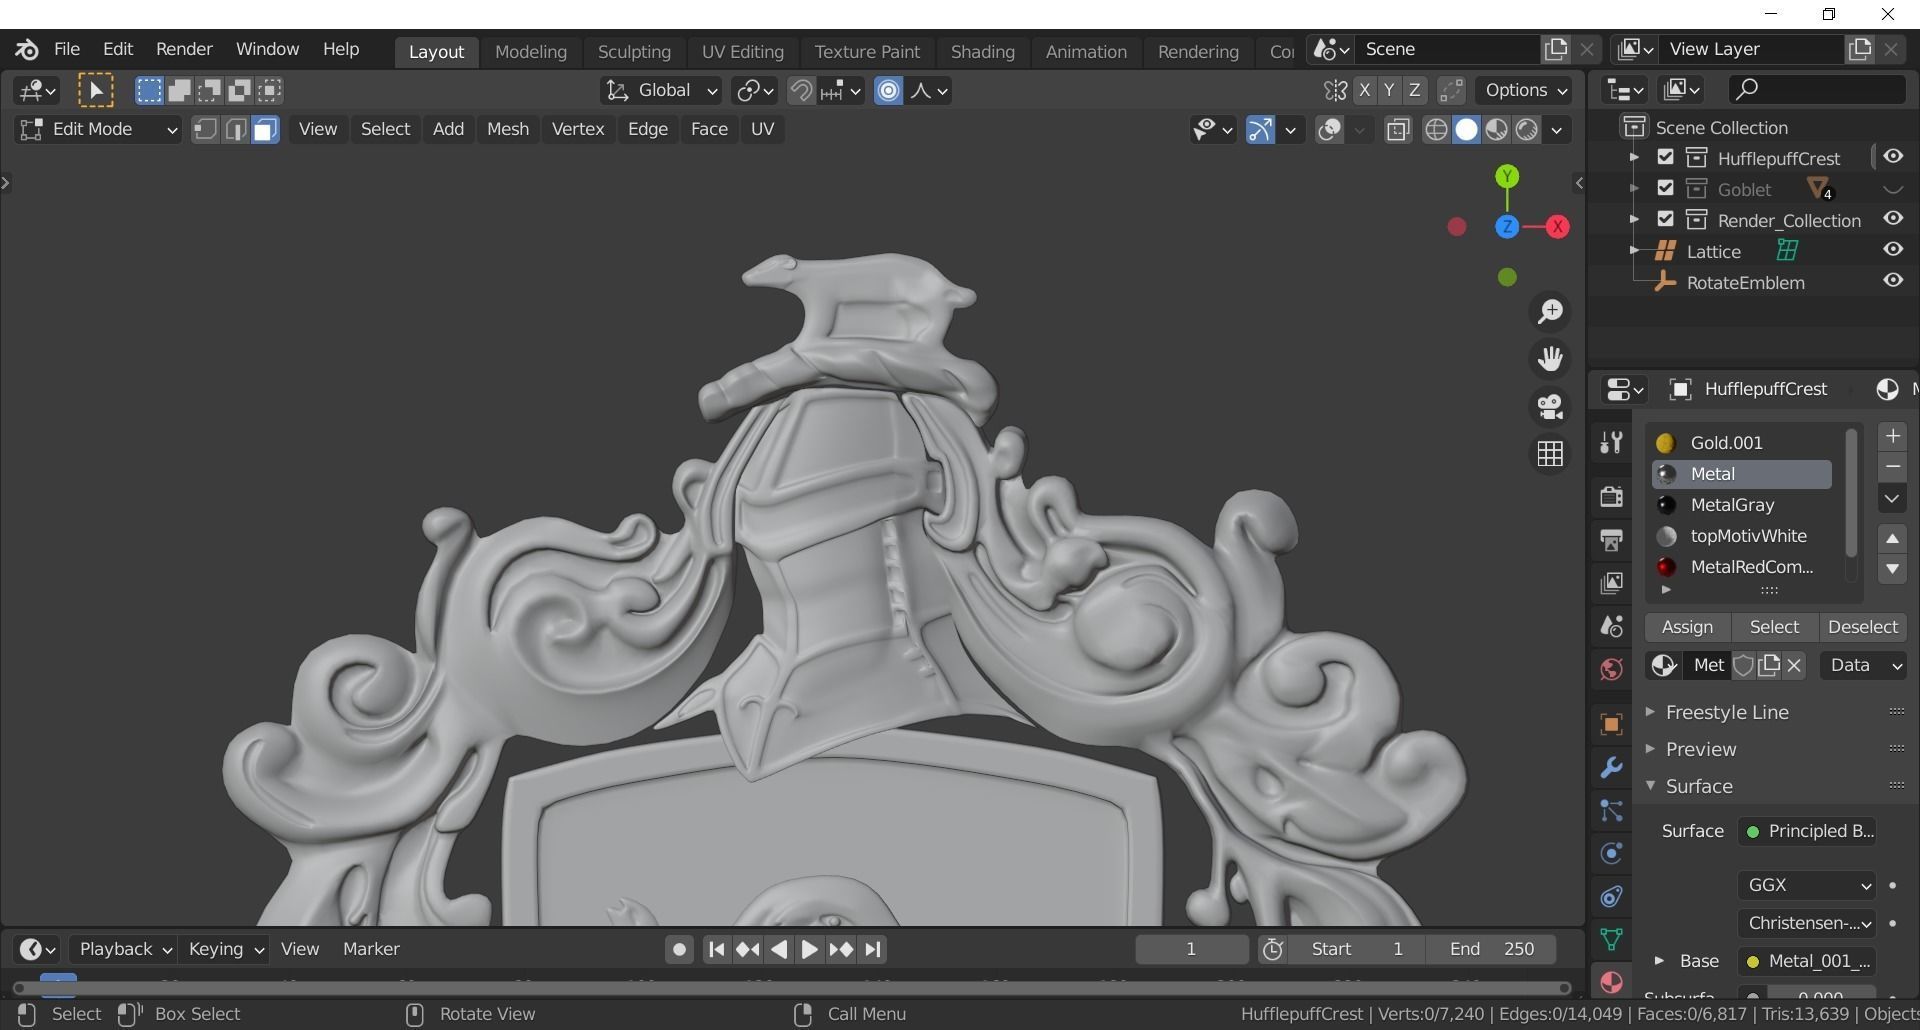This screenshot has height=1030, width=1920.
Task: Open GGX distribution dropdown
Action: (x=1807, y=885)
